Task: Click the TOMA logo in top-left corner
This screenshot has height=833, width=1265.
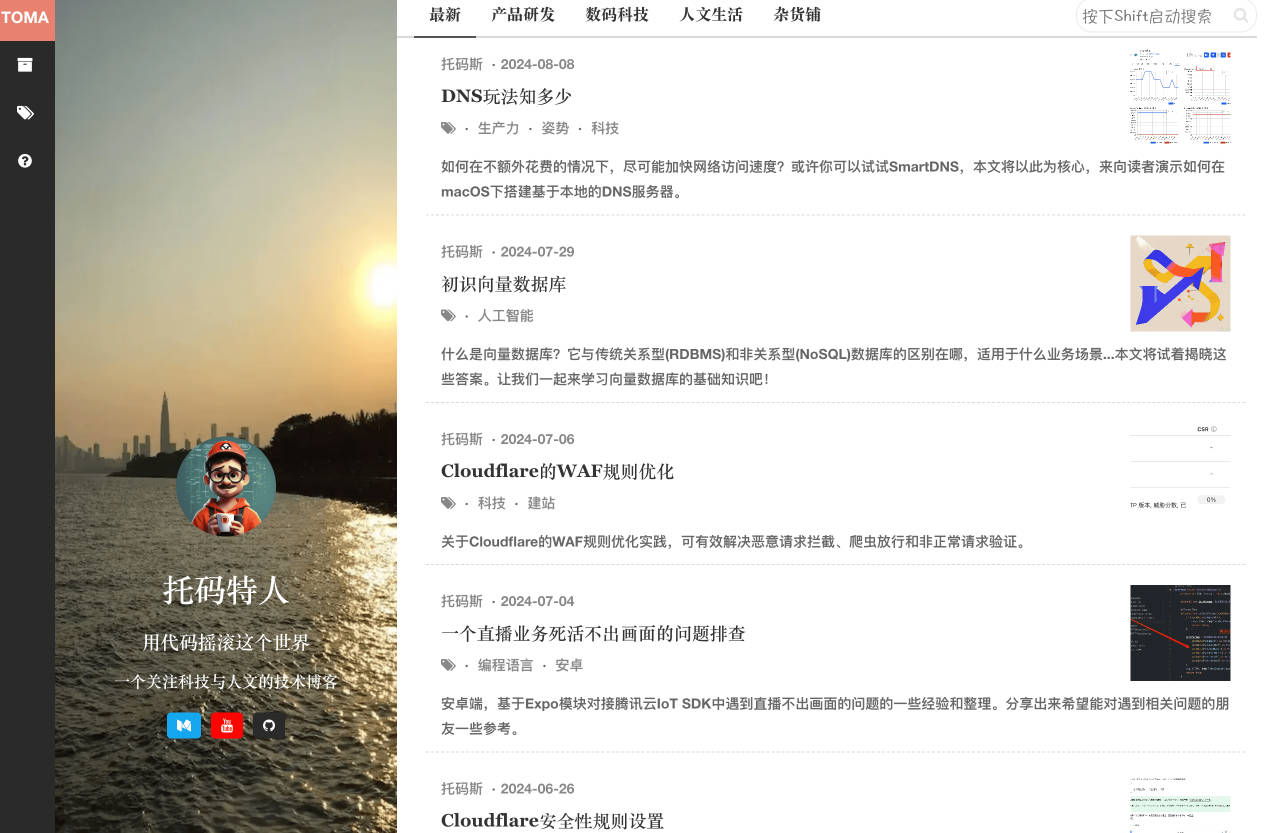Action: coord(27,17)
